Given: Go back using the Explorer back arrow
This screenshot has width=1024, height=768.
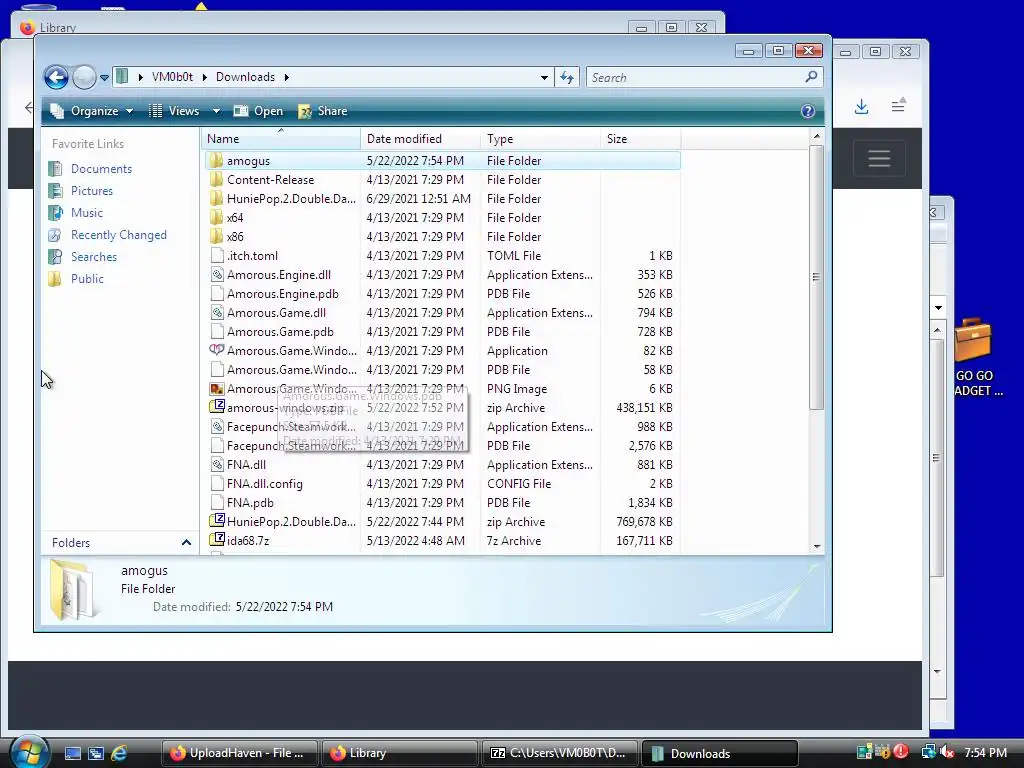Looking at the screenshot, I should click(56, 77).
